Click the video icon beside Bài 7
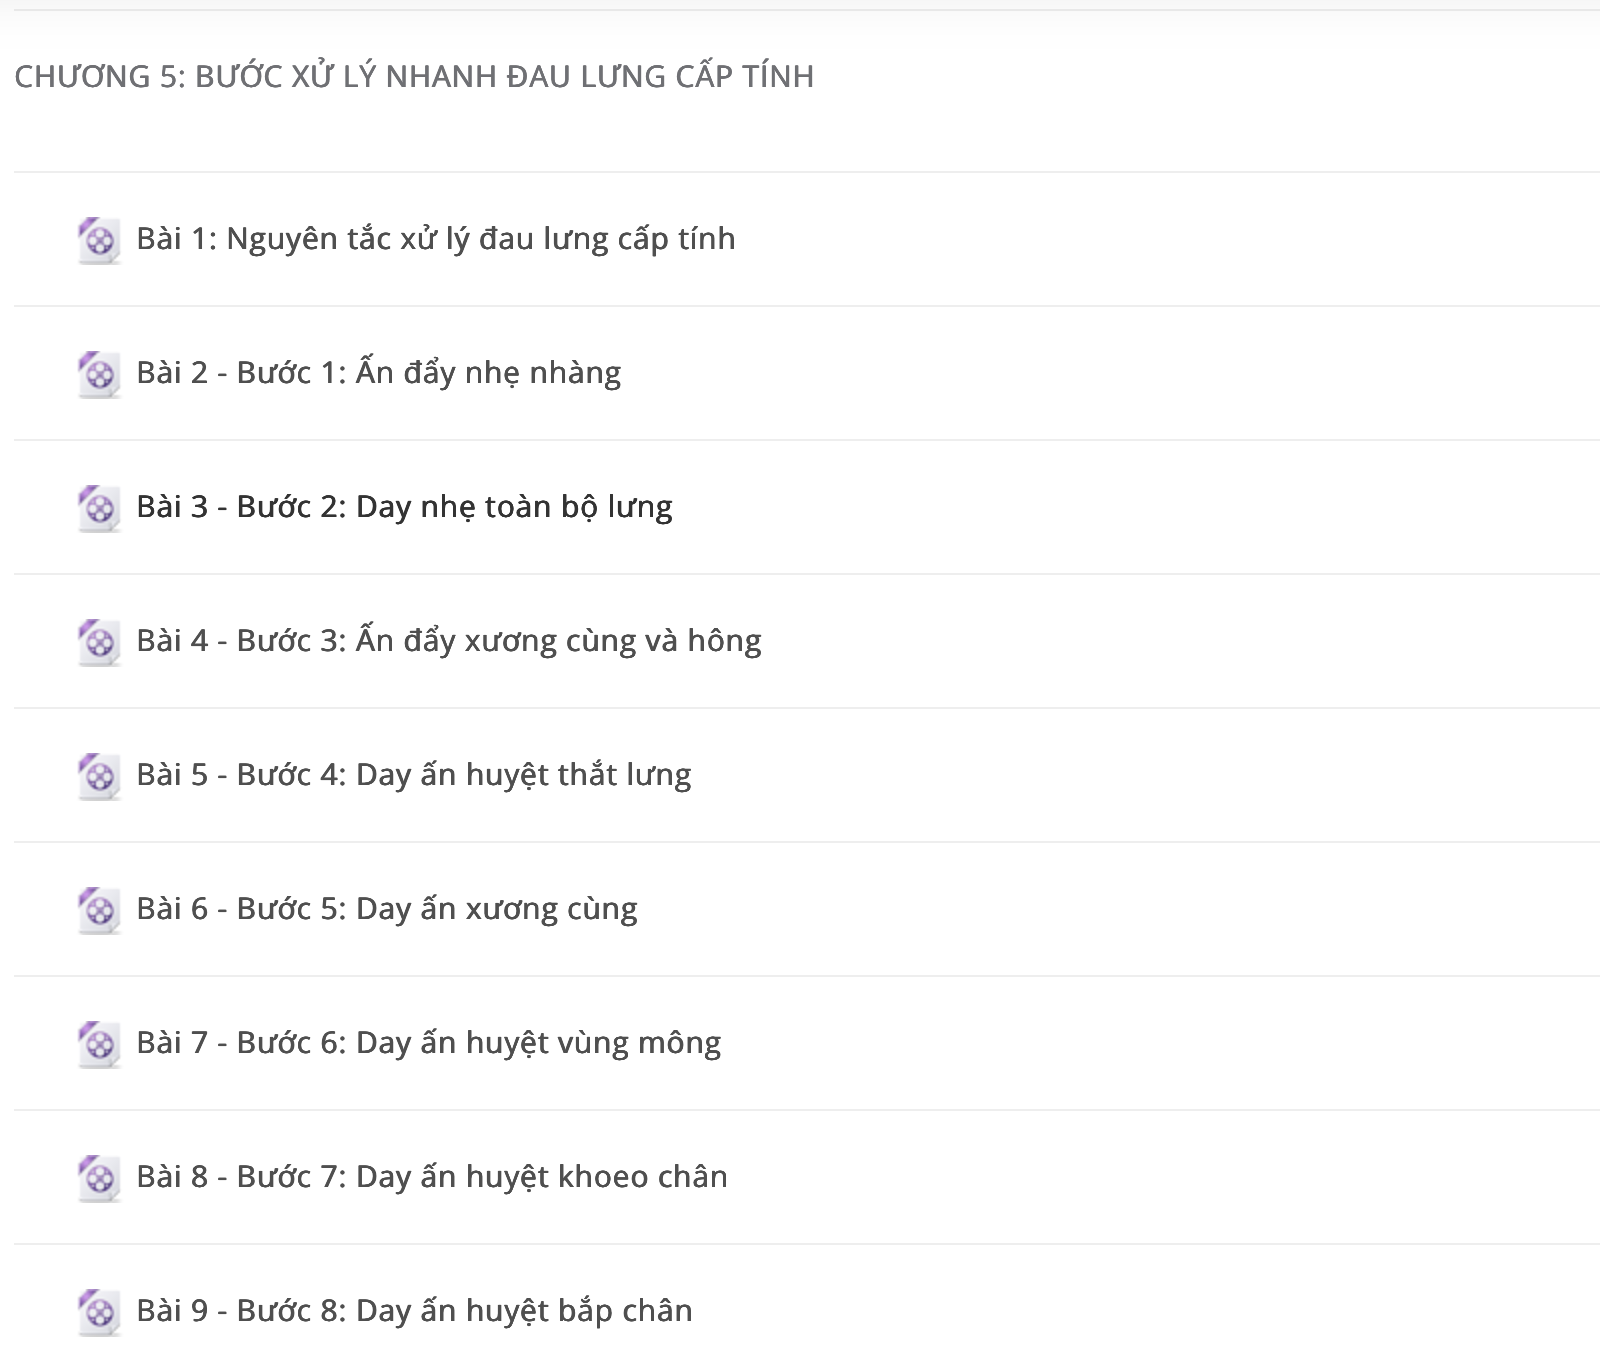 (99, 1044)
